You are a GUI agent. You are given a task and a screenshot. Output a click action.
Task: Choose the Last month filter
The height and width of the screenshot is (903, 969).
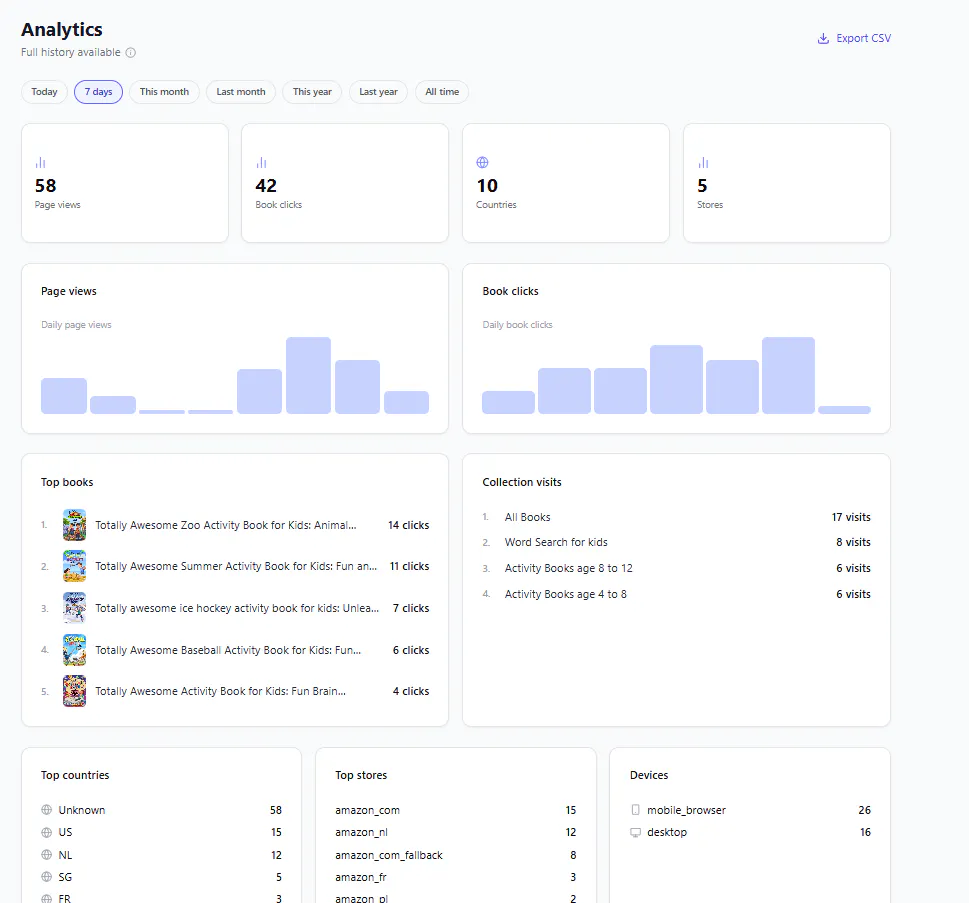tap(241, 92)
